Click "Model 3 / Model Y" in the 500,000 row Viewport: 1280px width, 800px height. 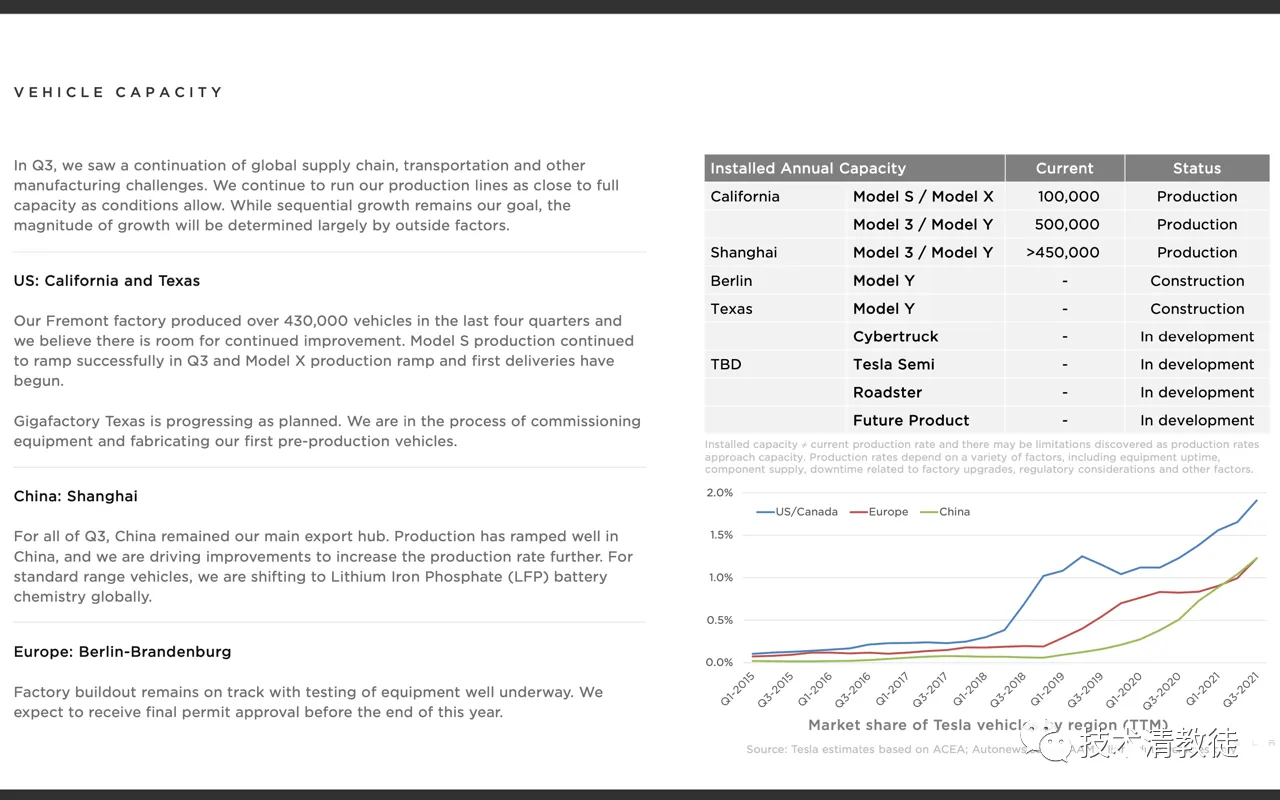[x=923, y=224]
